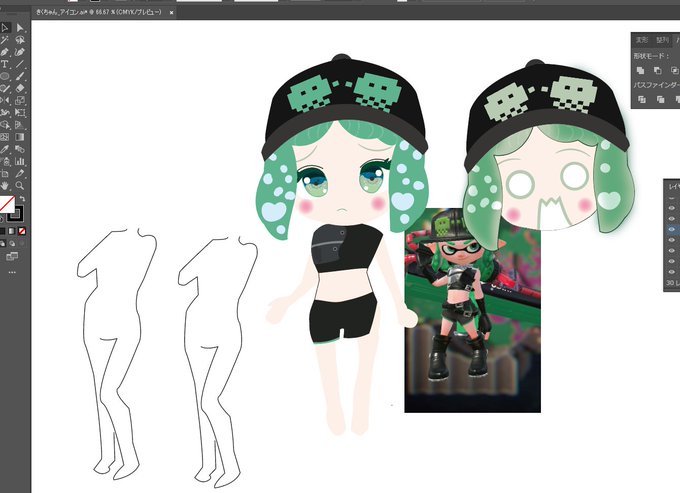Image resolution: width=680 pixels, height=493 pixels.
Task: Select the leftmost body outline path
Action: pyautogui.click(x=116, y=354)
